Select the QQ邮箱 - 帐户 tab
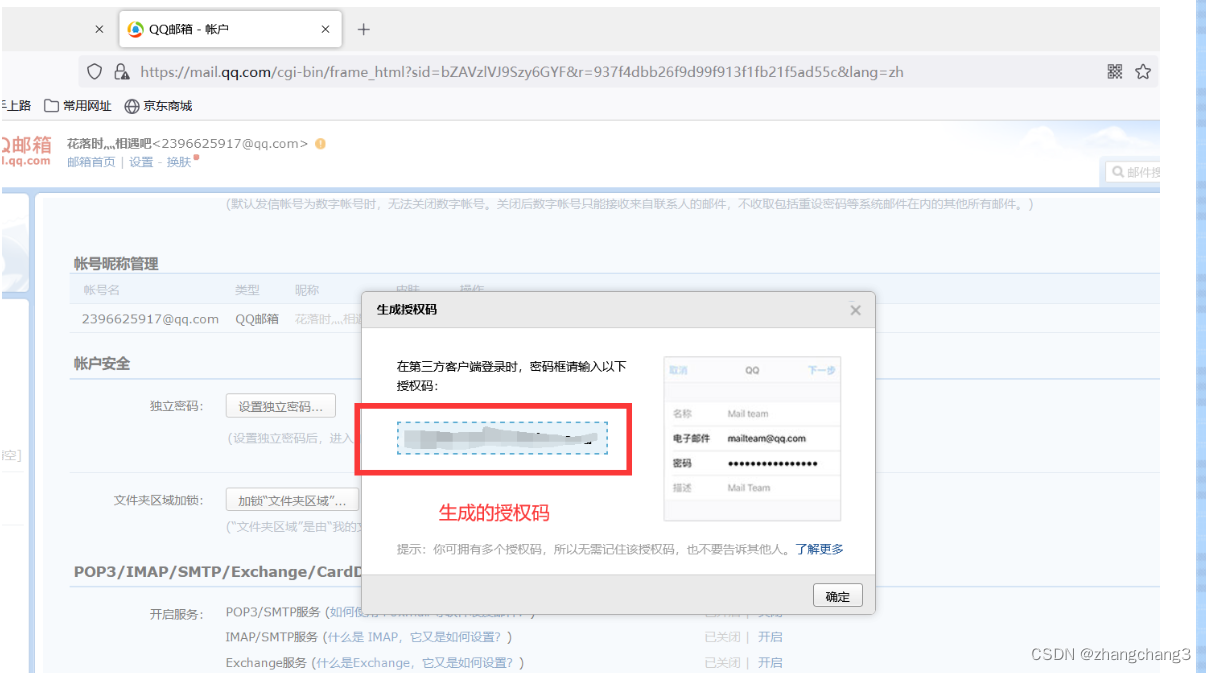Screen dimensions: 1206x673 230,30
